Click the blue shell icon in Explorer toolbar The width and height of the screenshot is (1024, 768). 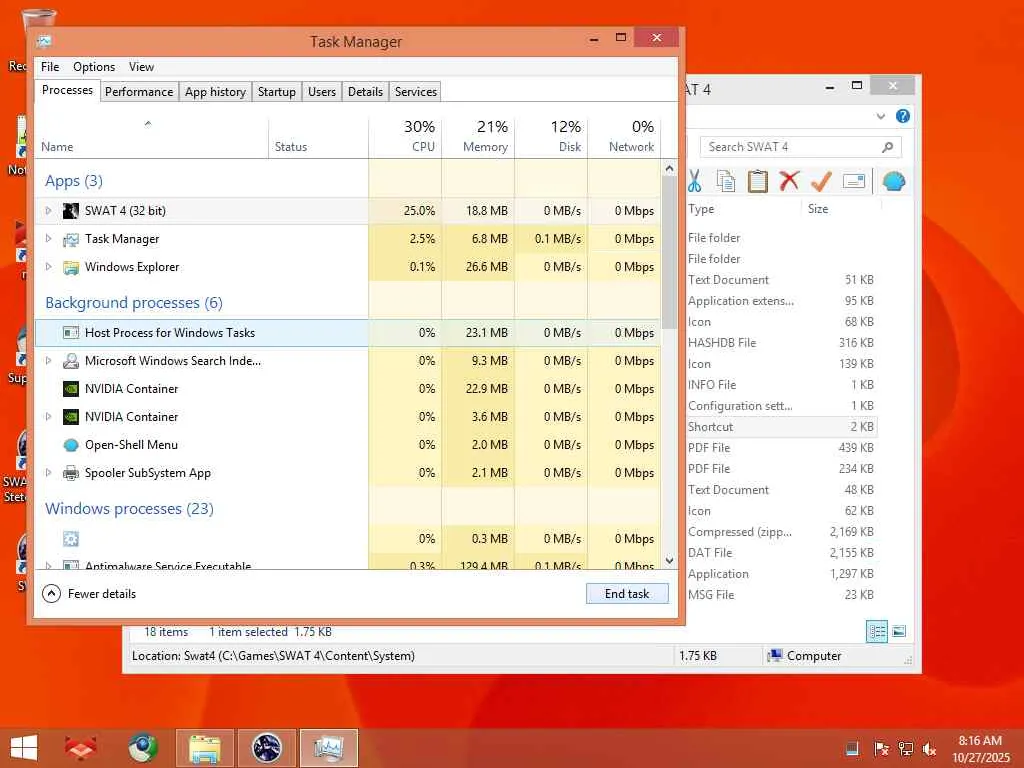893,181
